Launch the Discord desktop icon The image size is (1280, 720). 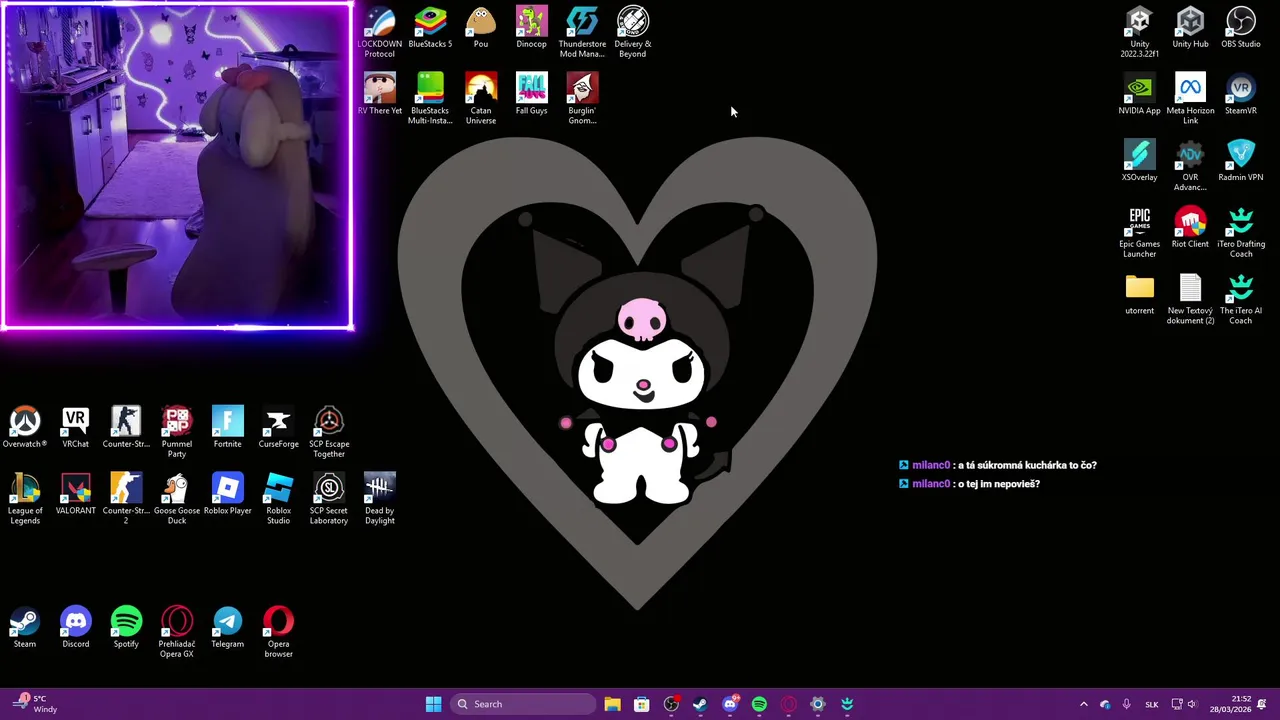click(76, 627)
